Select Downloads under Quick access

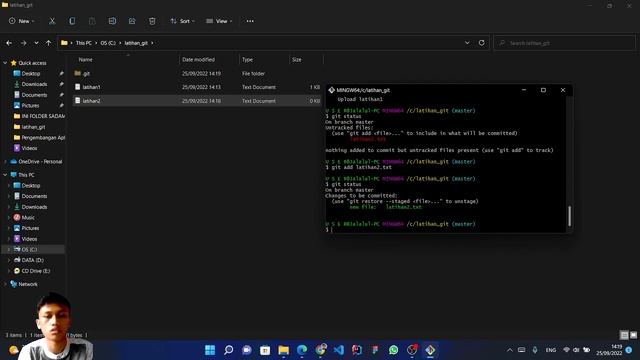coord(34,84)
